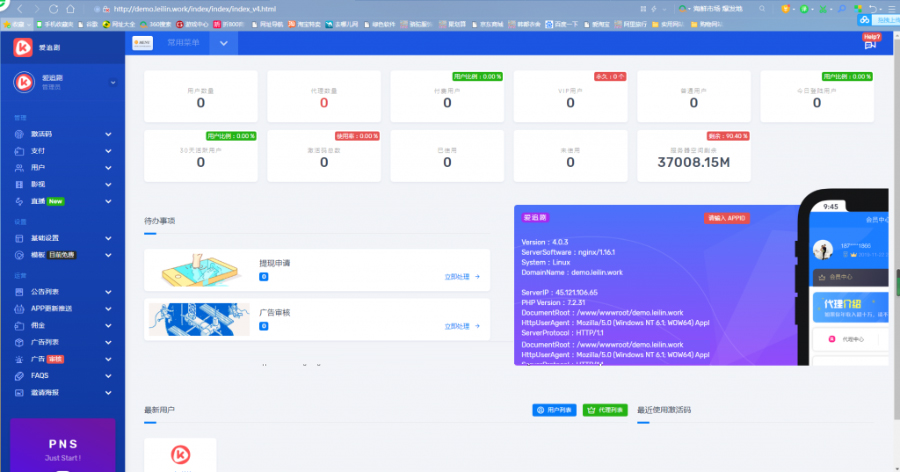Click the 管理员 profile avatar in sidebar
The image size is (900, 472).
click(24, 82)
